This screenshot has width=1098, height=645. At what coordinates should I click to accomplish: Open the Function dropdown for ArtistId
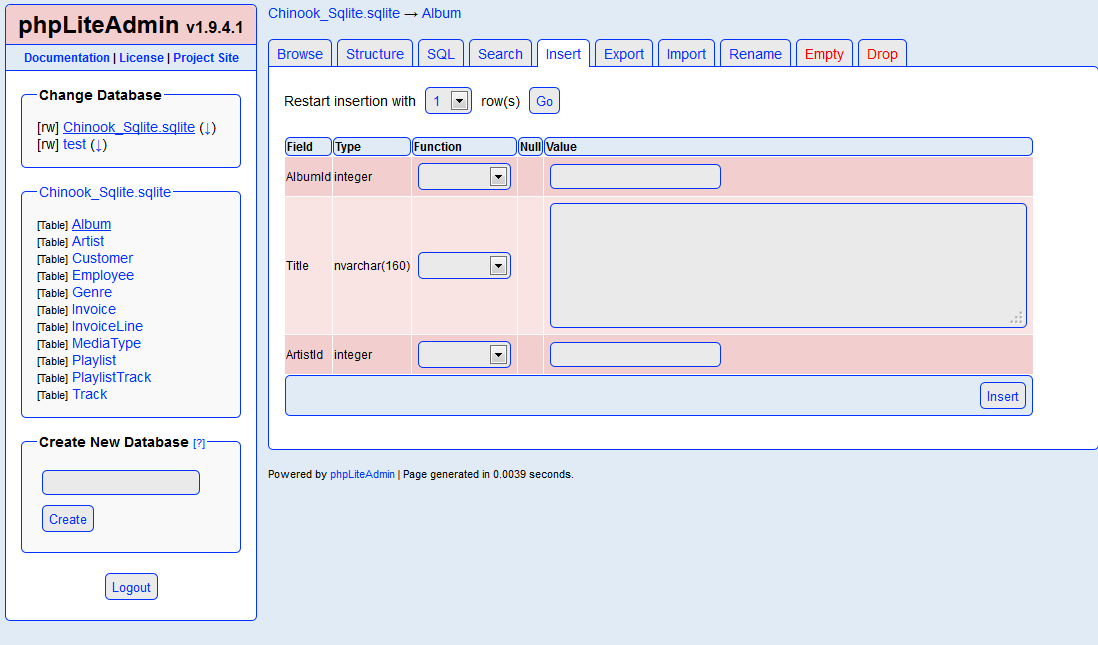pos(464,354)
